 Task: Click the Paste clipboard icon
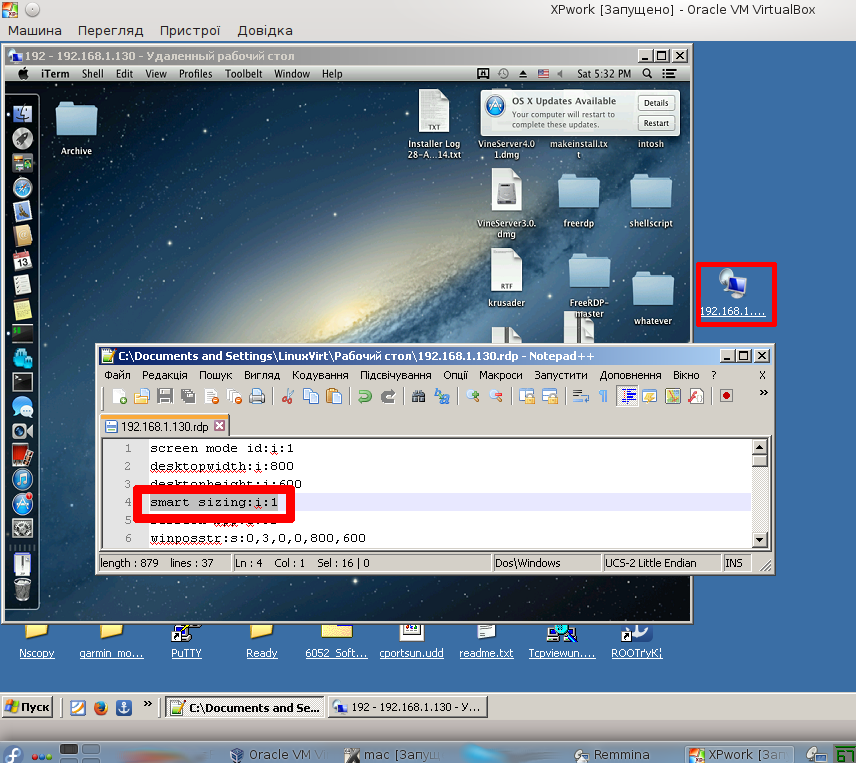coord(334,396)
